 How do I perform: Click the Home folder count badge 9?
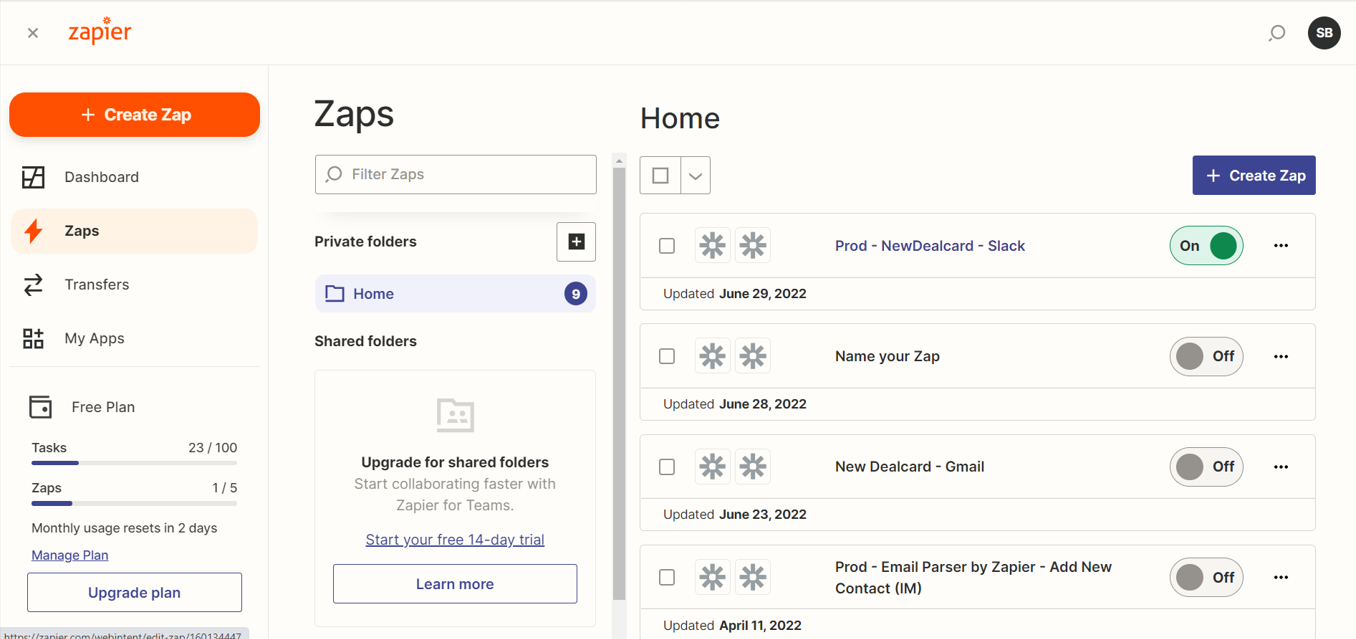(575, 294)
